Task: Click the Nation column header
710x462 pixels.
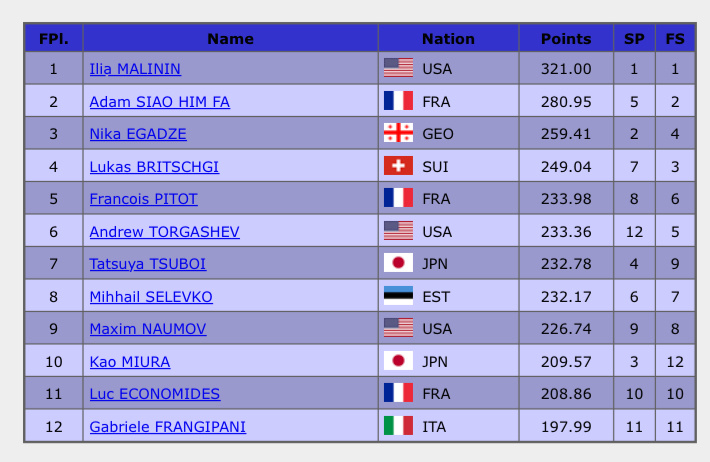Action: point(448,38)
